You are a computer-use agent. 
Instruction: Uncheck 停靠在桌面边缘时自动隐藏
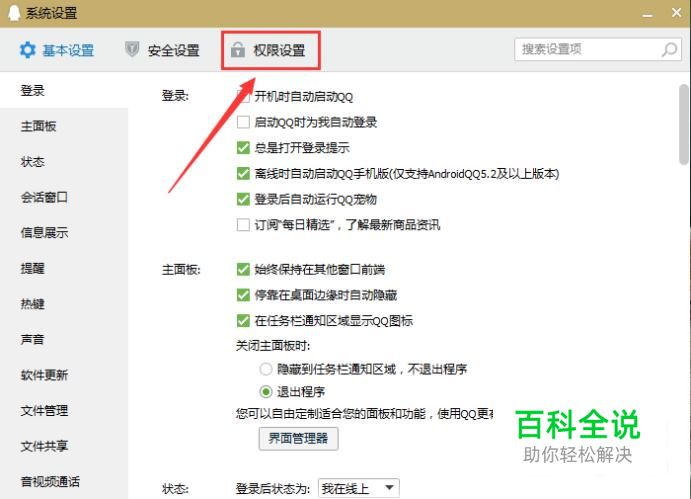click(x=243, y=295)
